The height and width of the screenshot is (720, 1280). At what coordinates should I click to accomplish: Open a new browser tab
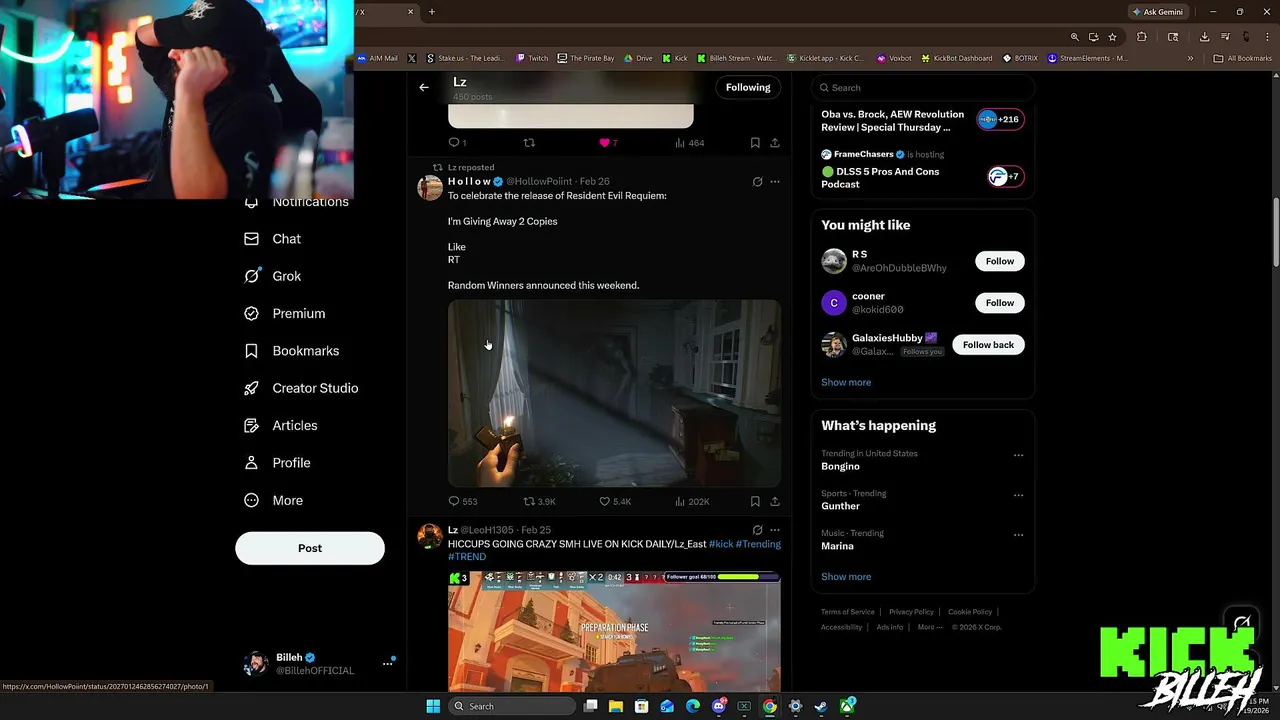[x=432, y=12]
